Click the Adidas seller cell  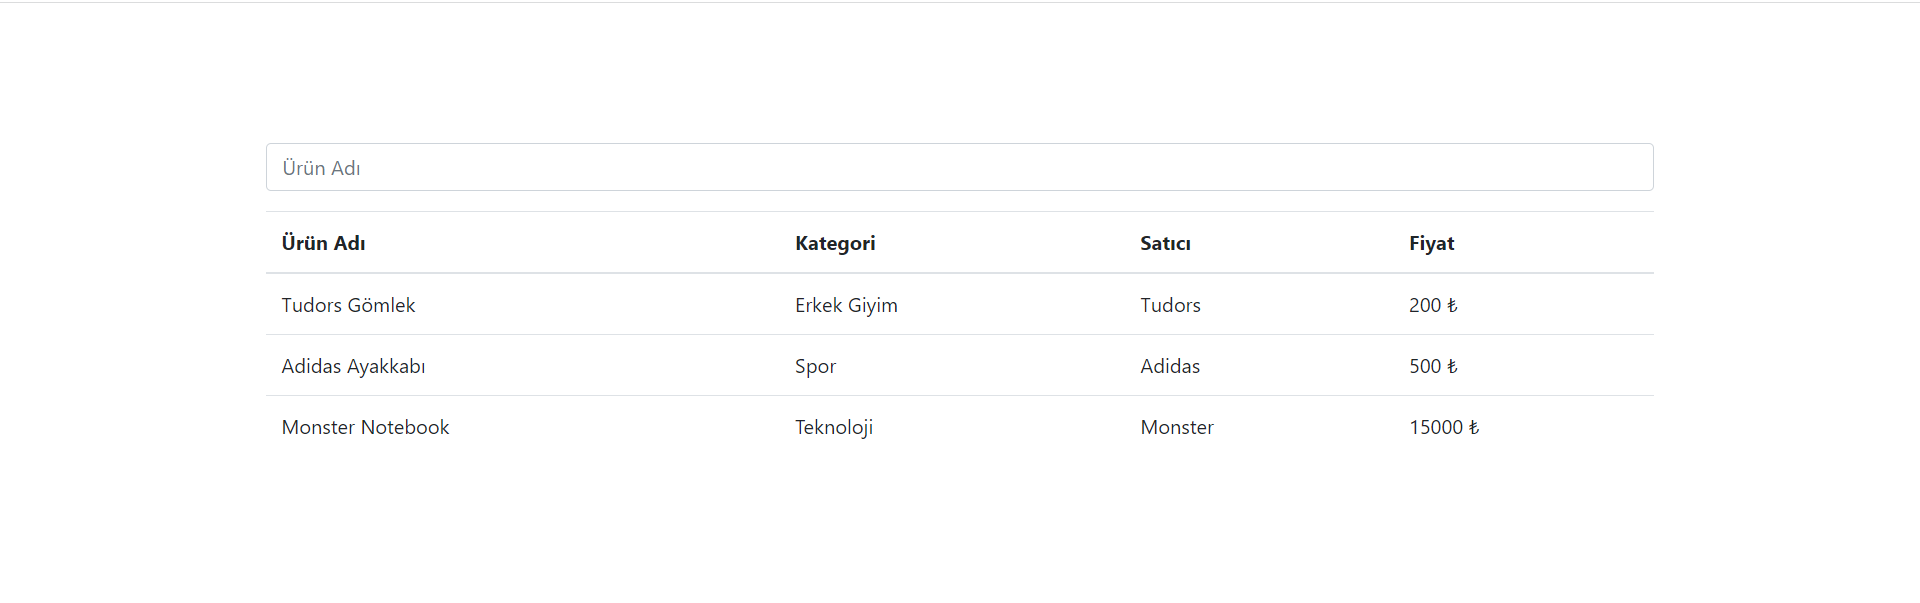[x=1170, y=366]
